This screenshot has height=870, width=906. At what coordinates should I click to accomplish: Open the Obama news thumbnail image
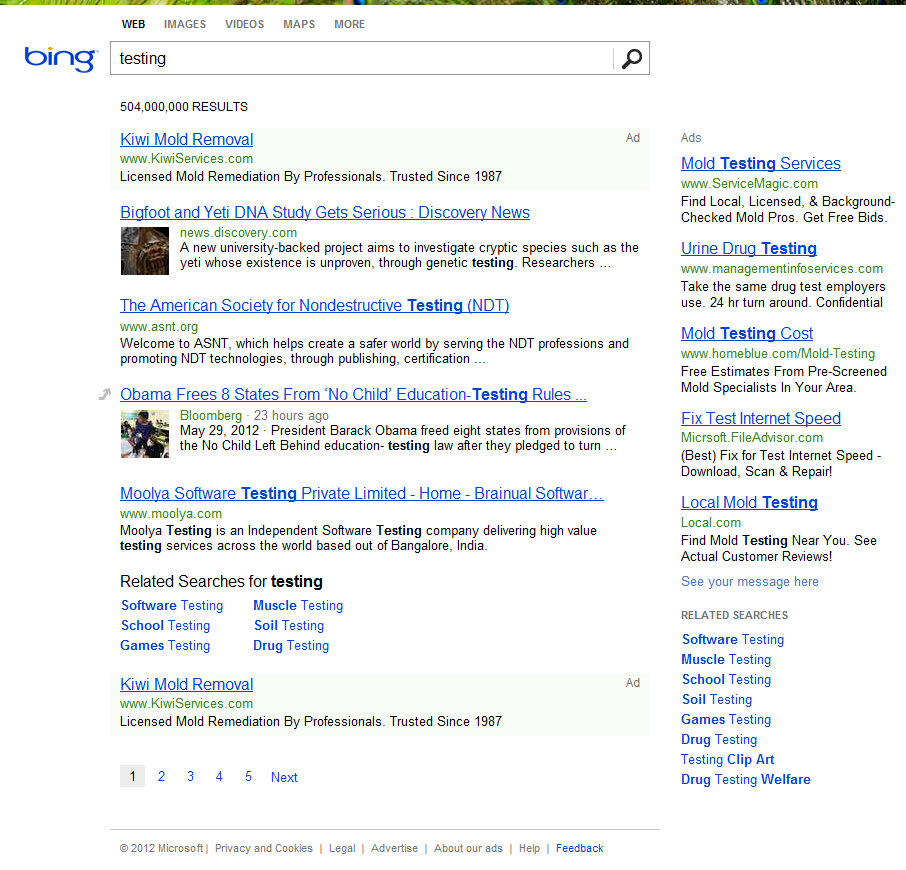click(x=144, y=434)
